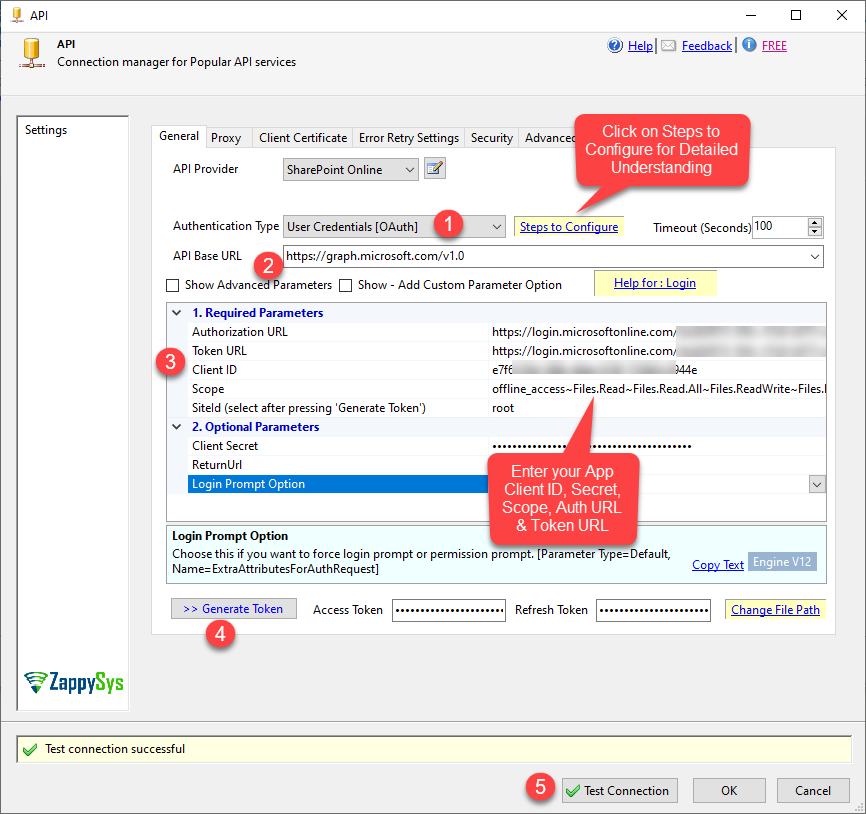Click the SiteId value 'root'
Image resolution: width=866 pixels, height=814 pixels.
[503, 408]
